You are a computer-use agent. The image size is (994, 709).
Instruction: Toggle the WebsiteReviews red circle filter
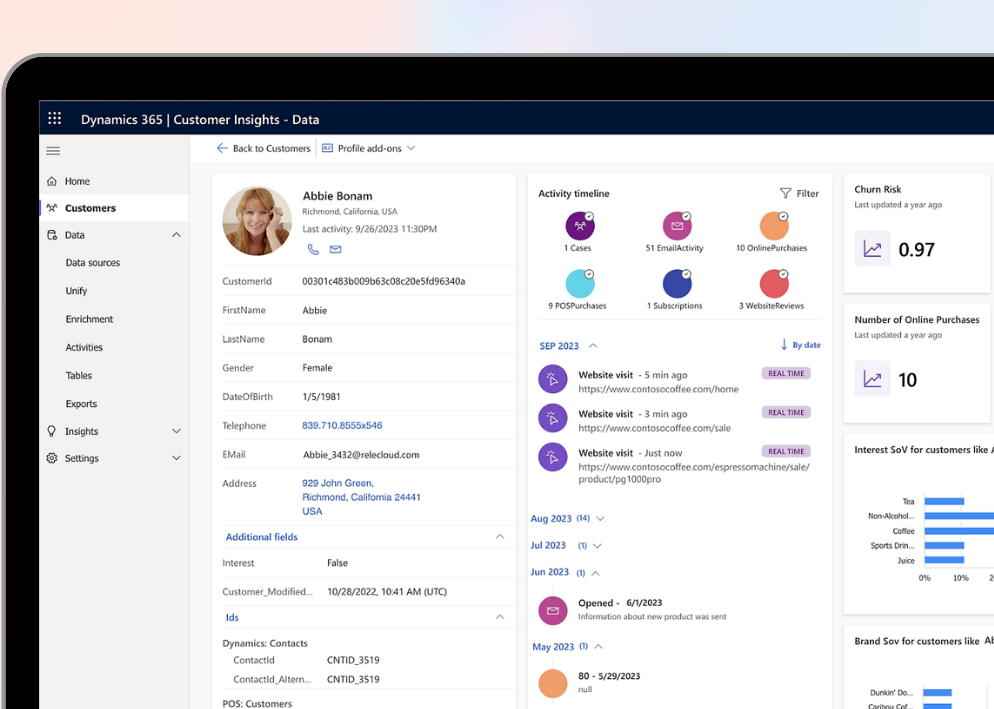[773, 283]
